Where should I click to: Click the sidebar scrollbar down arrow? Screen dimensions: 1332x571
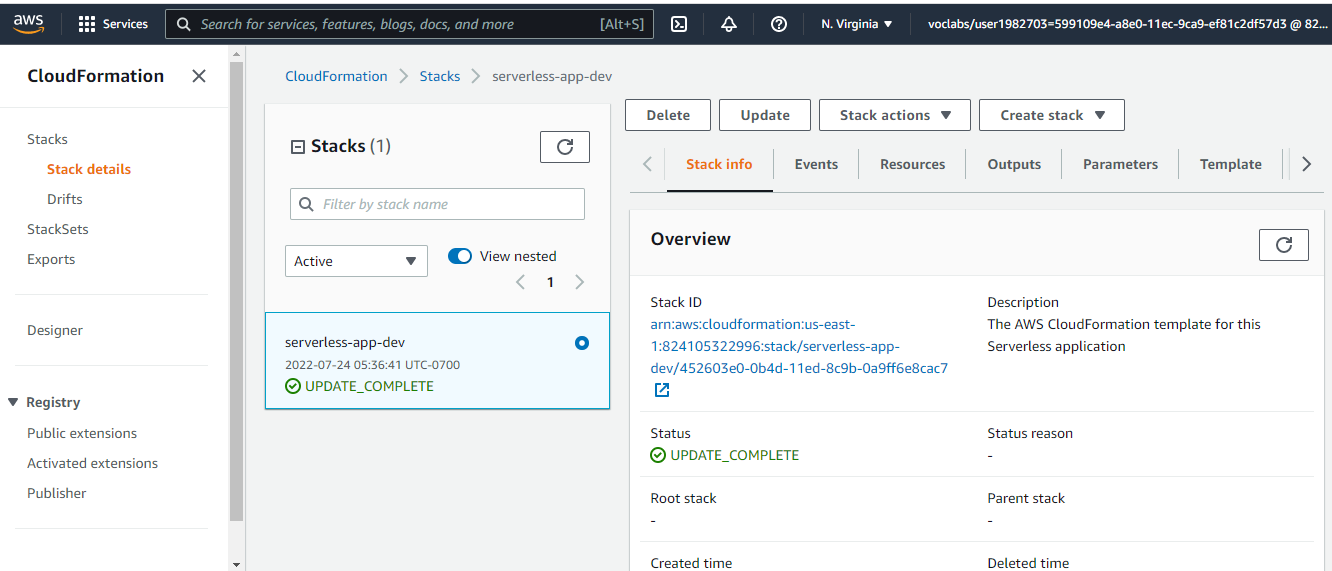click(x=237, y=564)
